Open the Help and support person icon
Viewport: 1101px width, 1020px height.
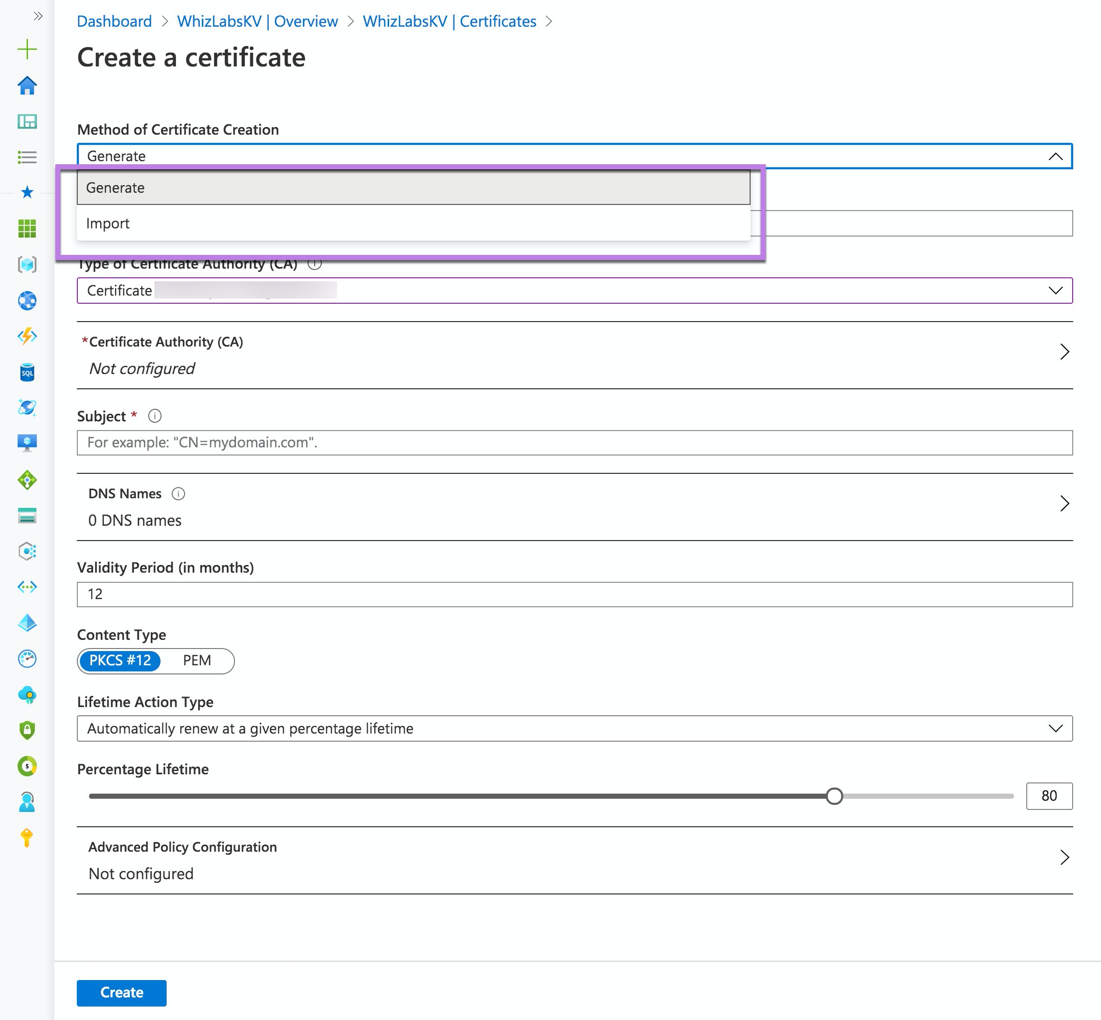tap(27, 802)
